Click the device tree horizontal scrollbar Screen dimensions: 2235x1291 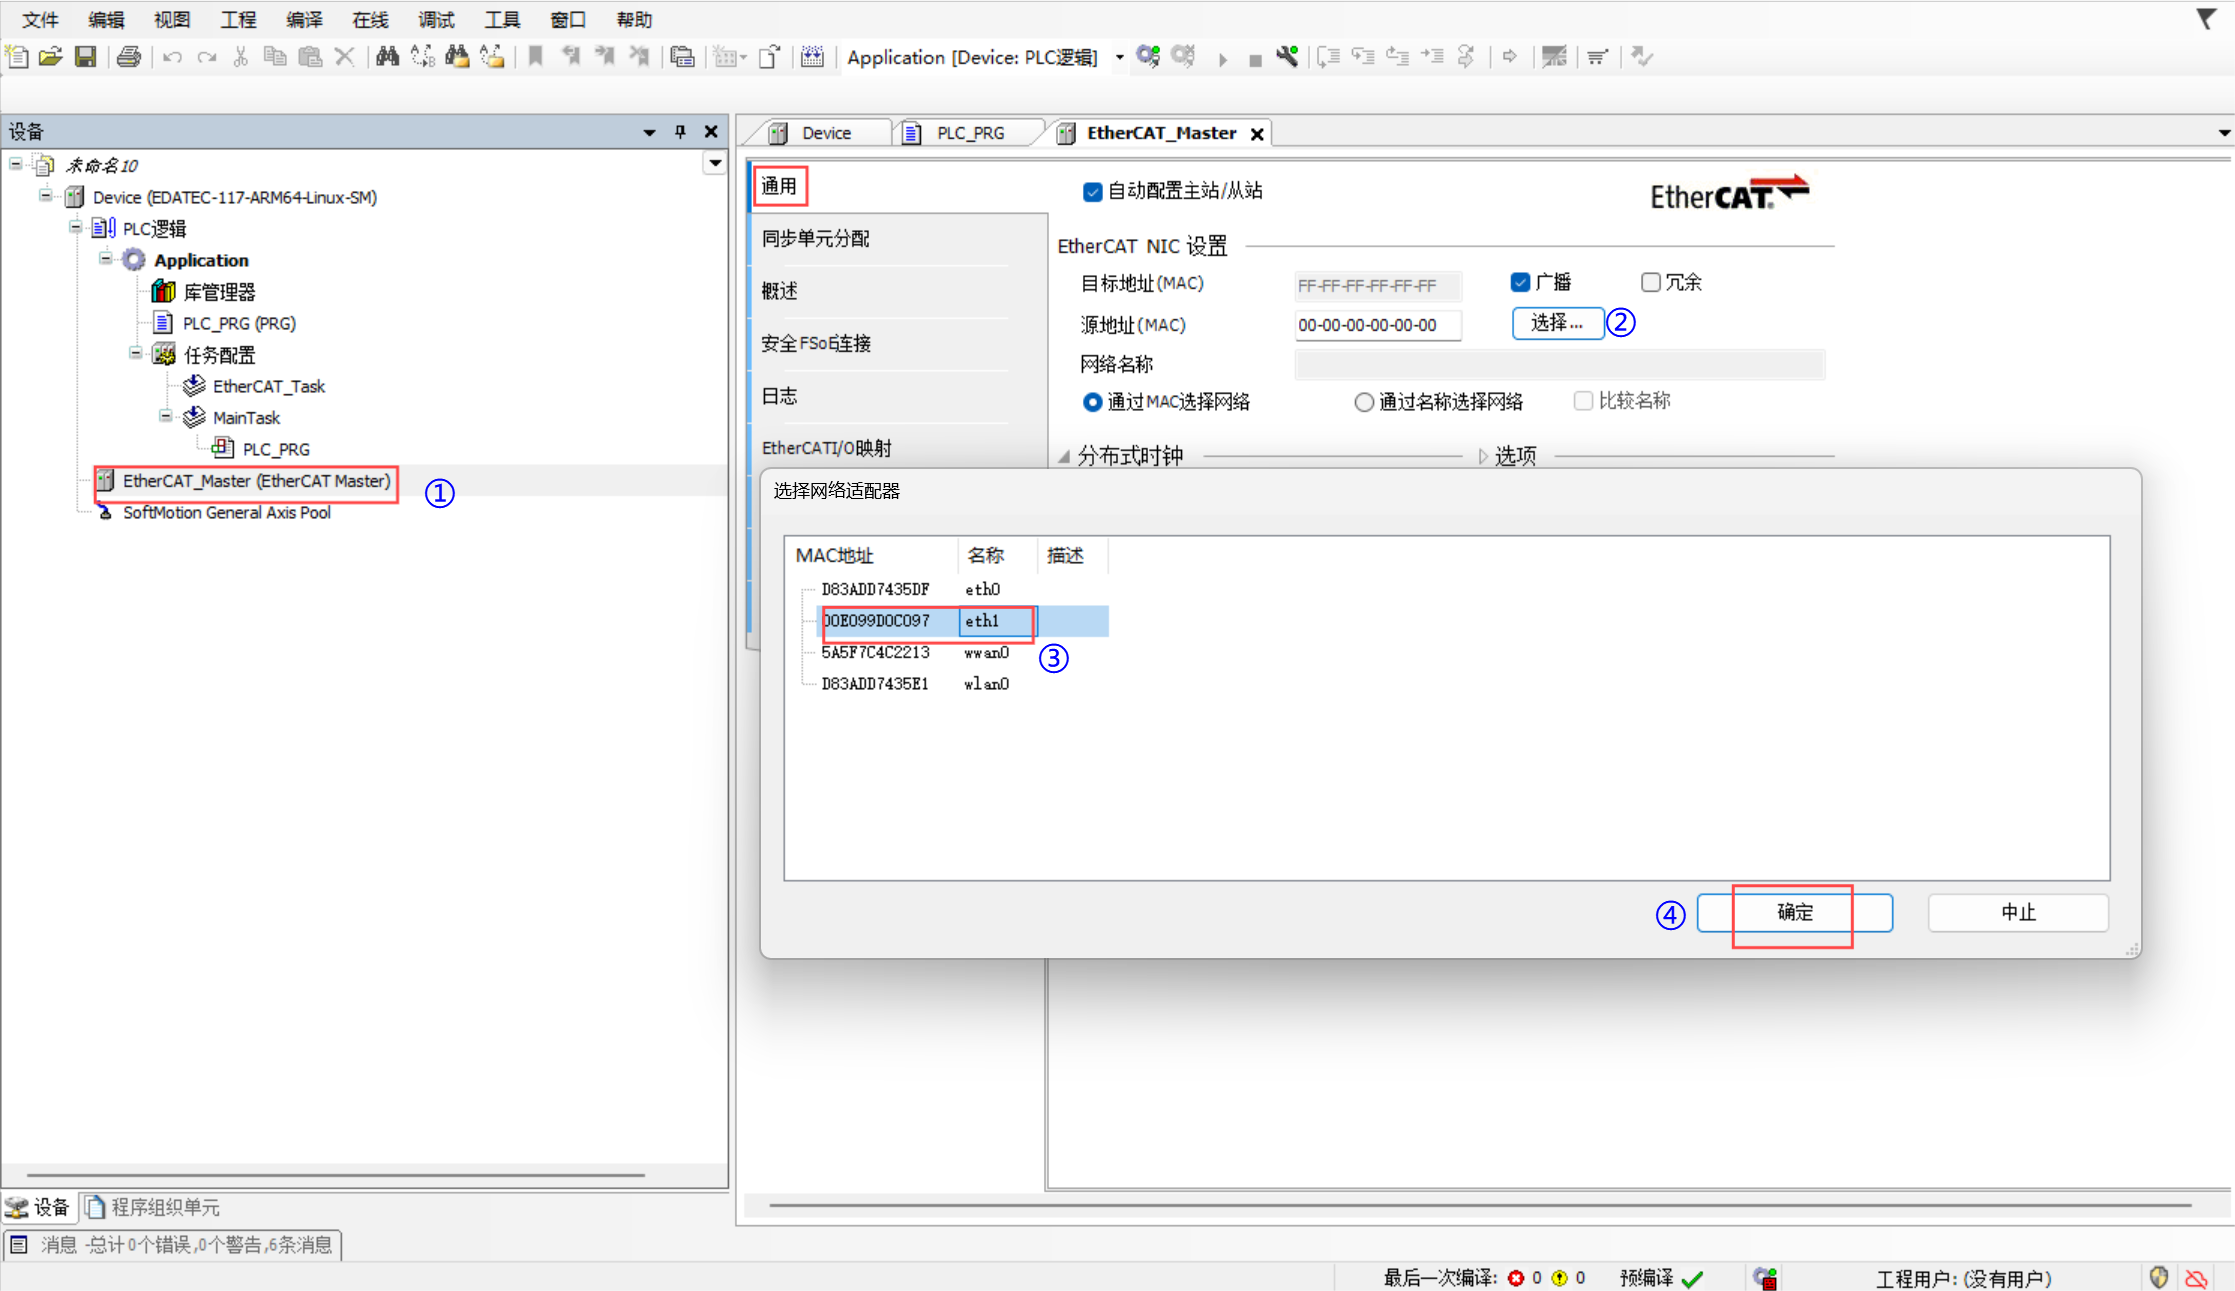(x=335, y=1175)
